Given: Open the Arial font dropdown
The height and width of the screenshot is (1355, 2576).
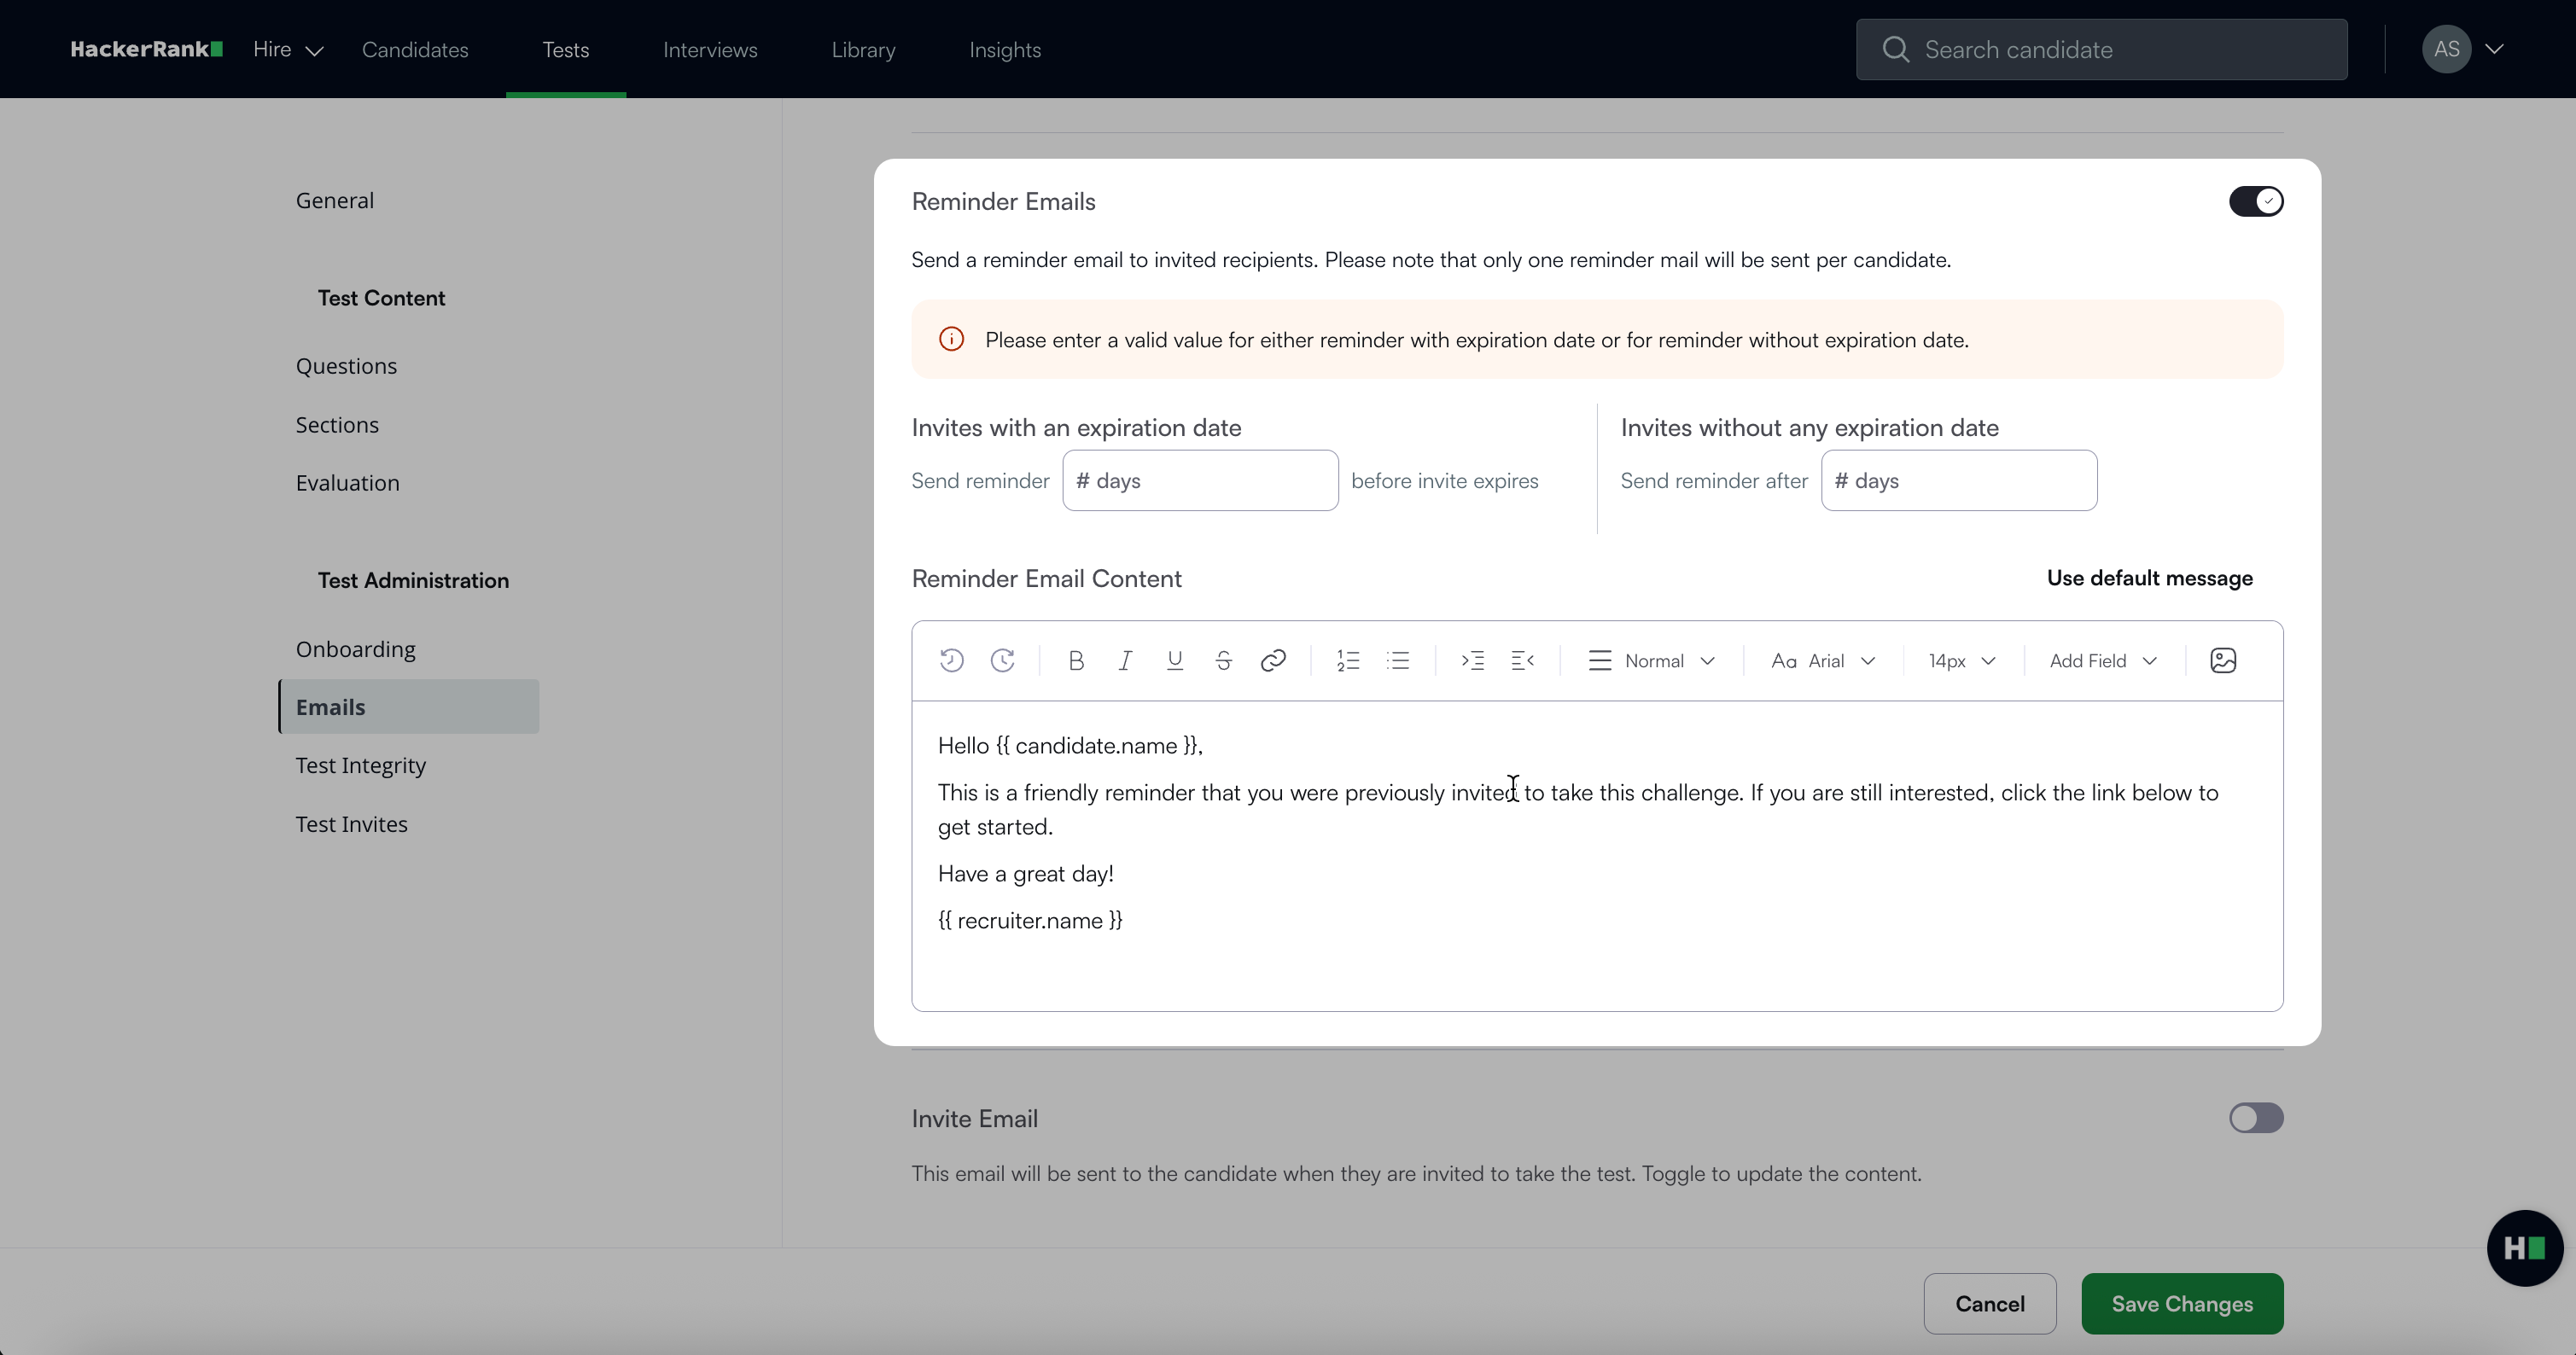Looking at the screenshot, I should click(x=1822, y=661).
